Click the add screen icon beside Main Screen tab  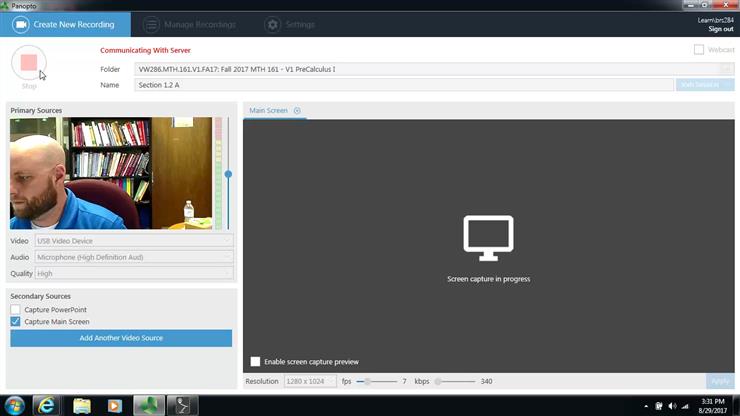(x=297, y=111)
